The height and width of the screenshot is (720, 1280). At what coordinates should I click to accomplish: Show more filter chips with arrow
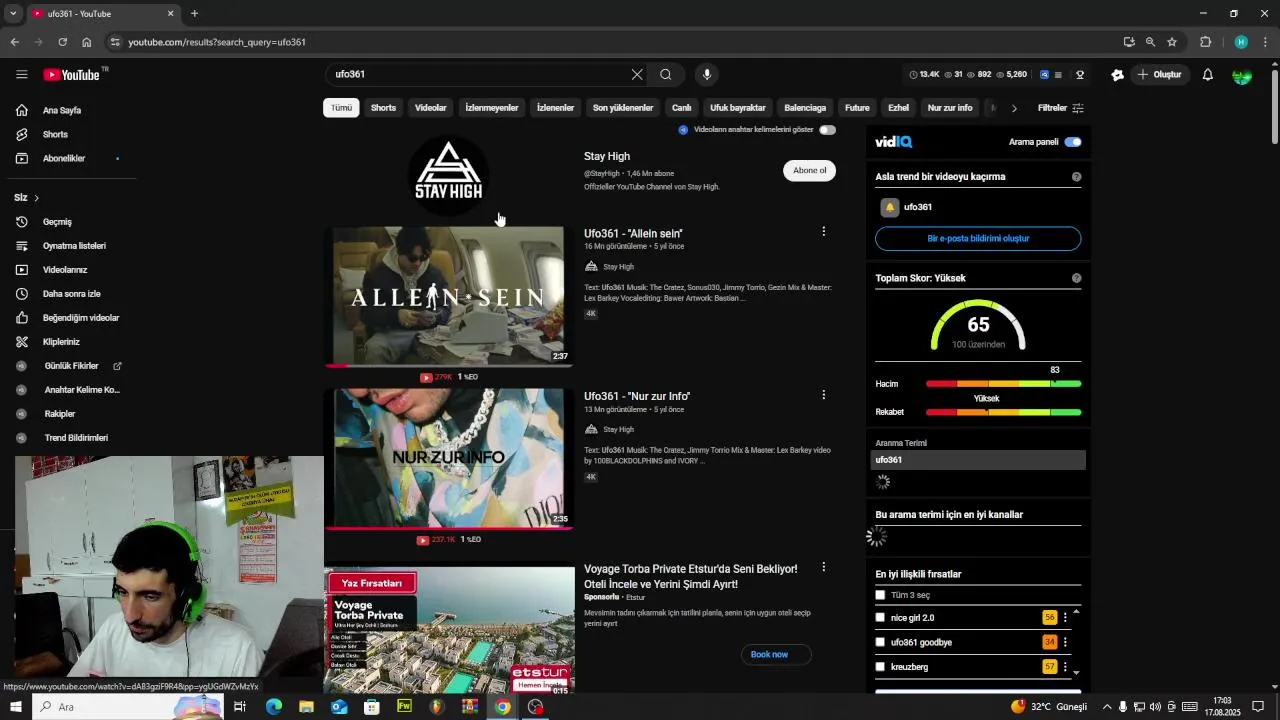point(1014,108)
